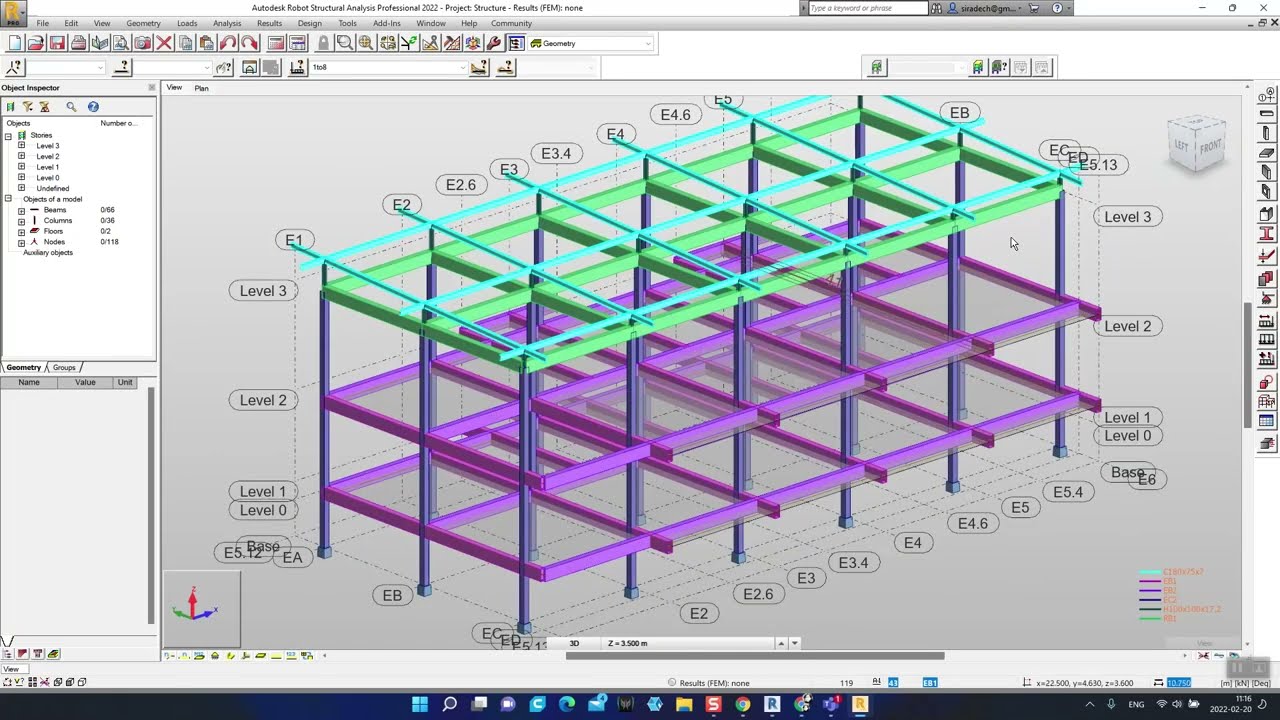The image size is (1280, 720).
Task: Open the bar selection combo box
Action: 173,67
